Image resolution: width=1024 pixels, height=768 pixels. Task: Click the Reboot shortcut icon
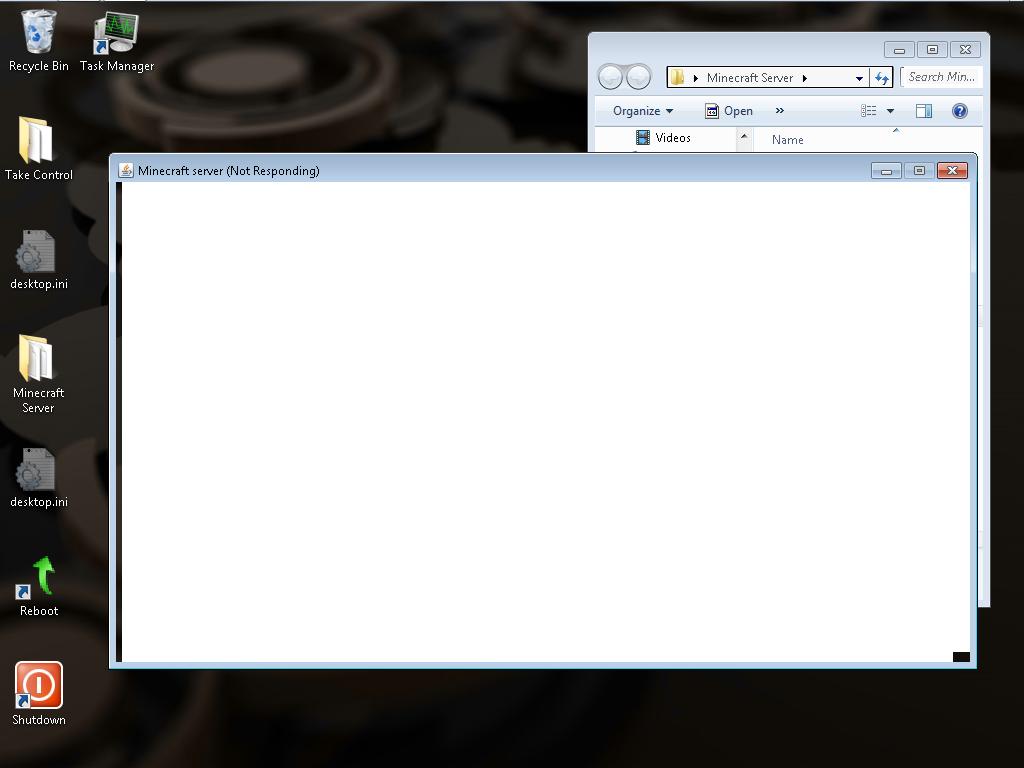[39, 586]
